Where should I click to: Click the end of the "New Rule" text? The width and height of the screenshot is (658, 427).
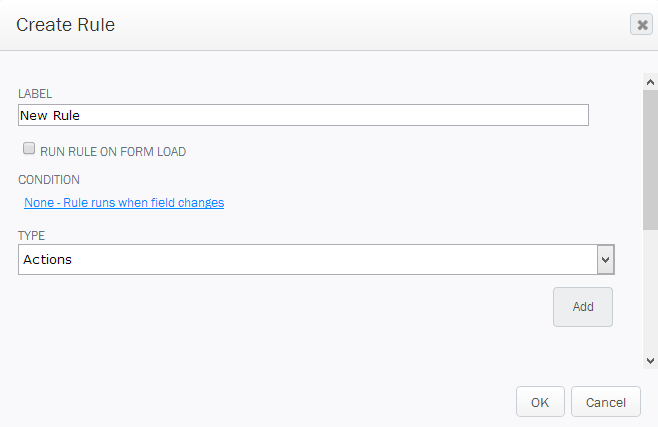(x=80, y=115)
